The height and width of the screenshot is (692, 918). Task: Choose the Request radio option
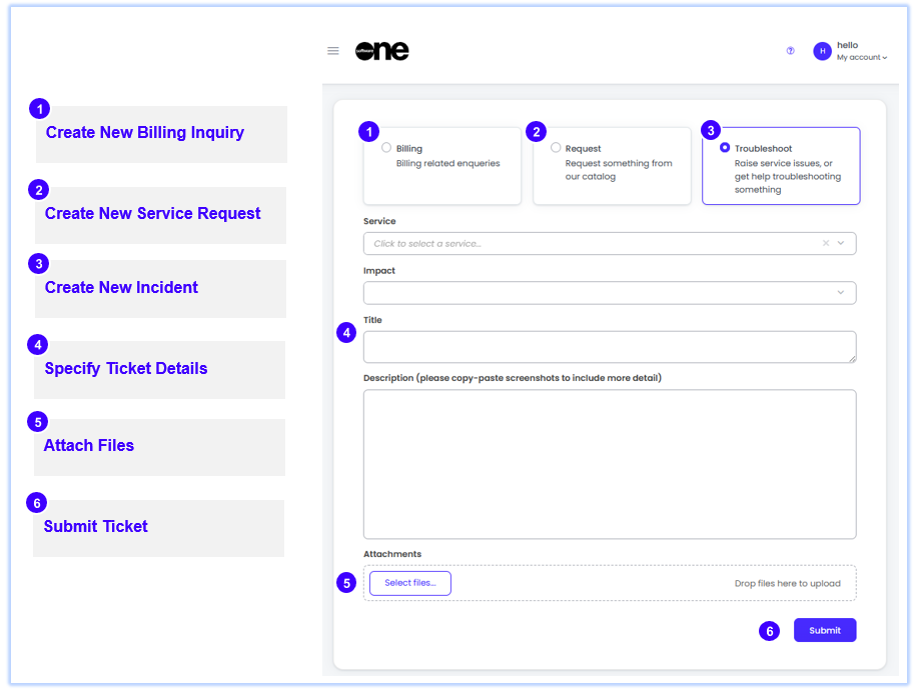(556, 148)
